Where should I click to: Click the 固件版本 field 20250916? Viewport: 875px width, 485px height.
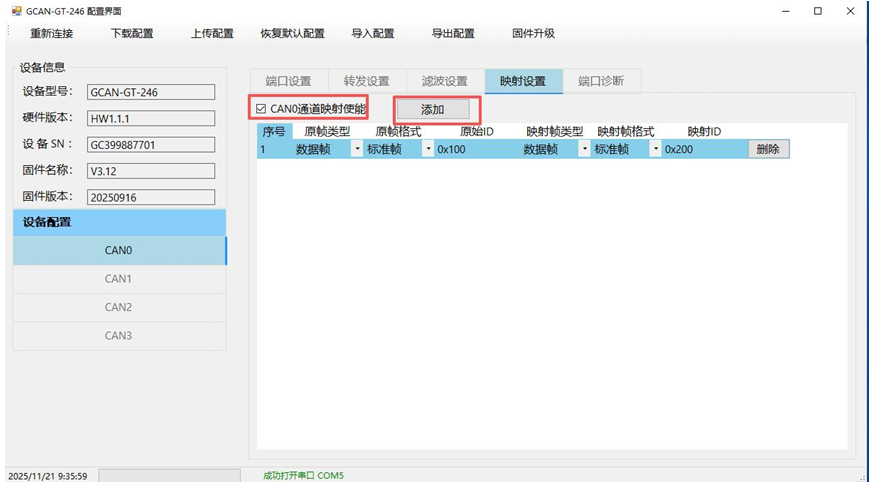click(x=151, y=197)
